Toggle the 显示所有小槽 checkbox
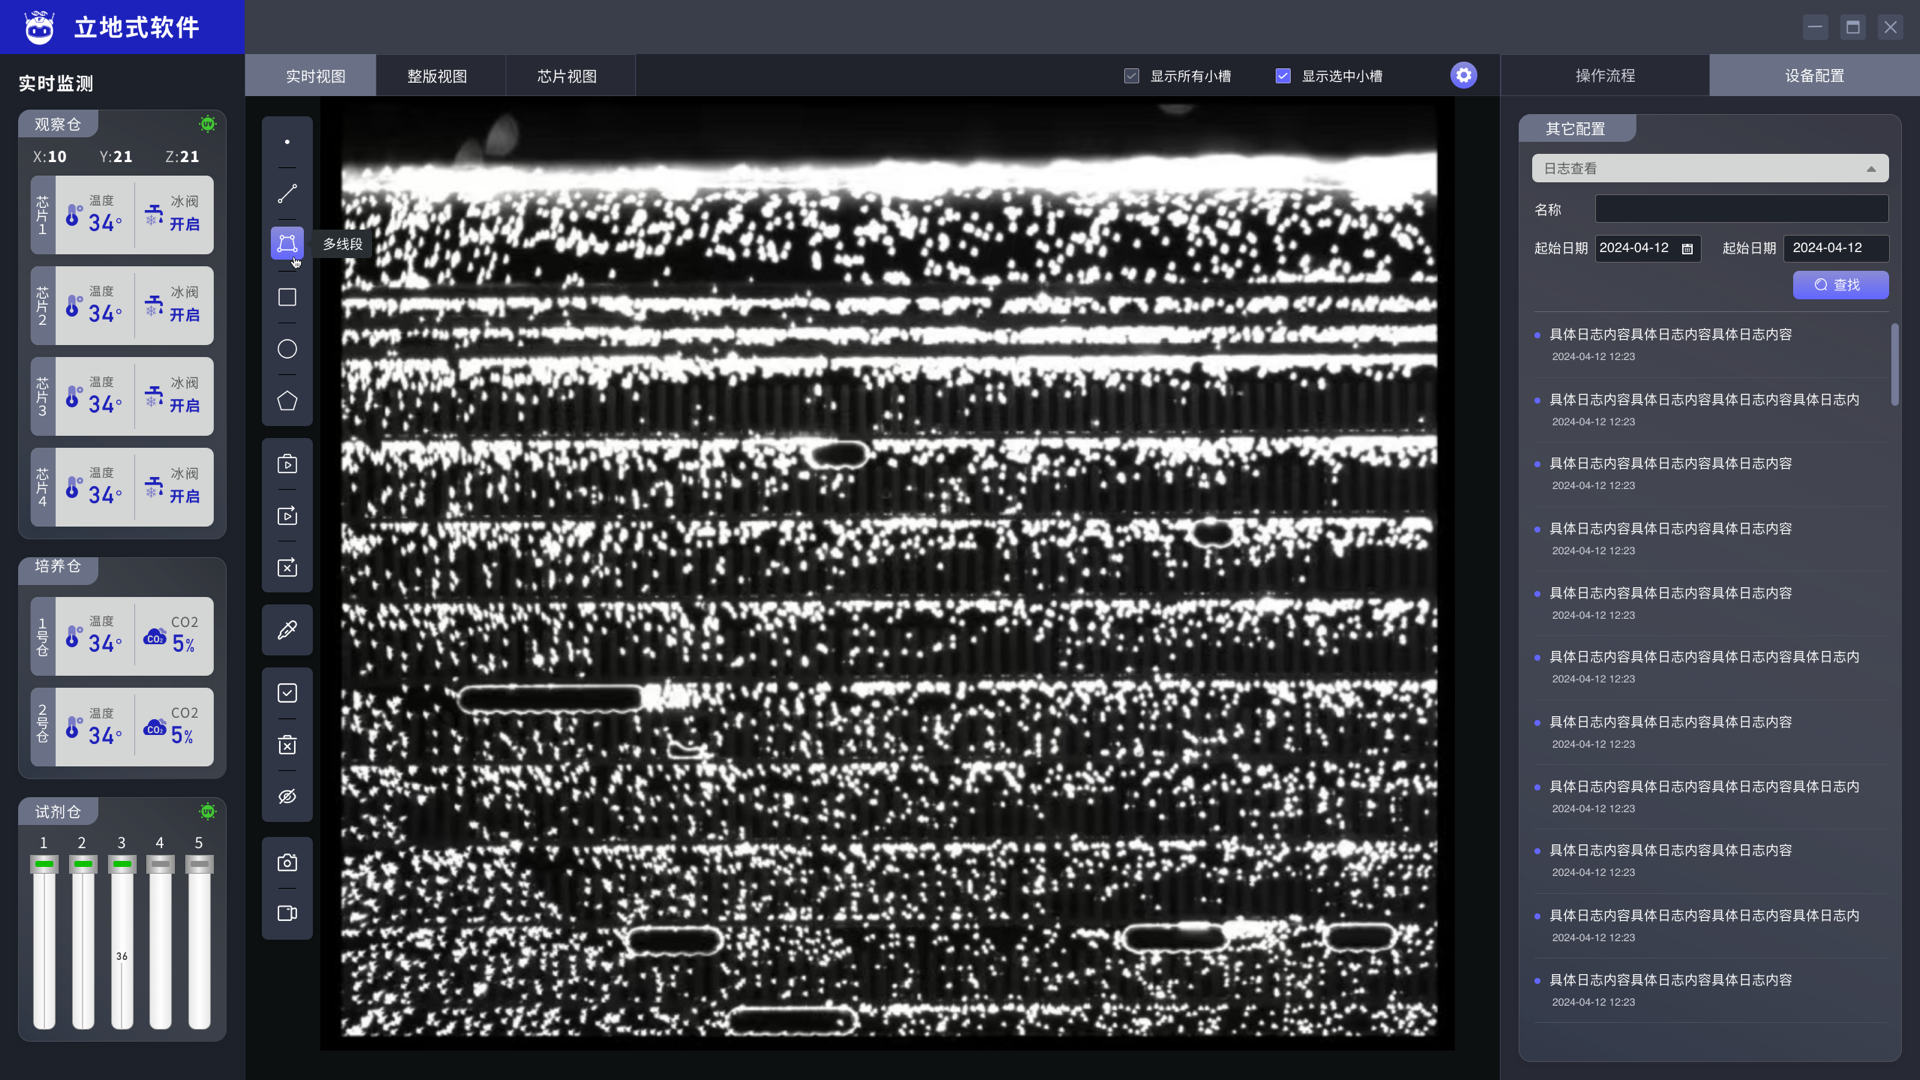This screenshot has width=1920, height=1080. [x=1132, y=76]
